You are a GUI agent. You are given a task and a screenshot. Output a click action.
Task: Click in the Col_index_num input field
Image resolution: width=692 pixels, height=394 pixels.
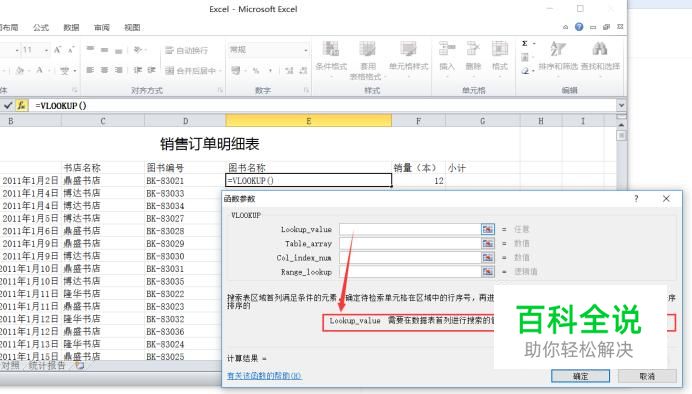pos(410,257)
